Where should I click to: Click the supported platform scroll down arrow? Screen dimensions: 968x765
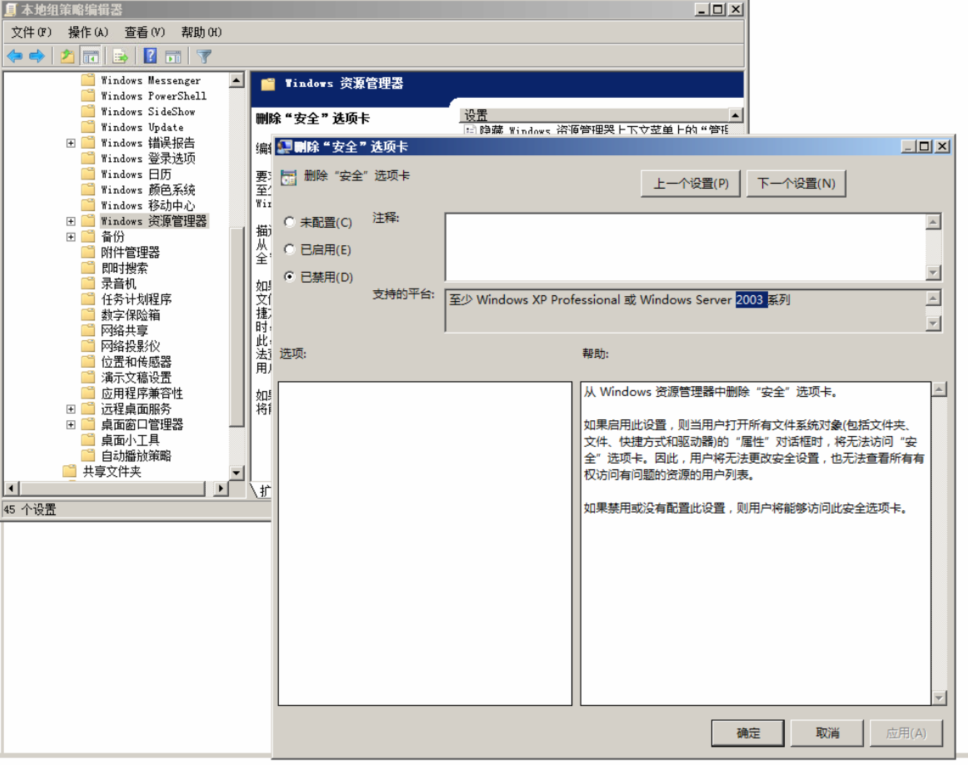(x=933, y=323)
